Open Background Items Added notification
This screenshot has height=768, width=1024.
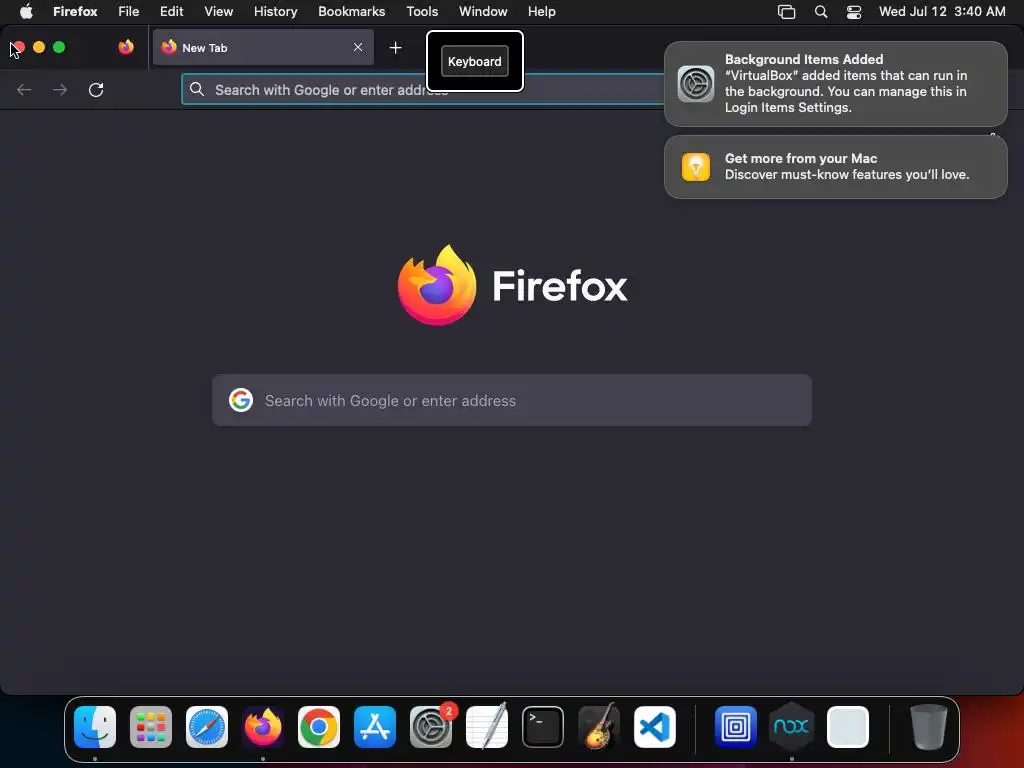click(x=836, y=84)
